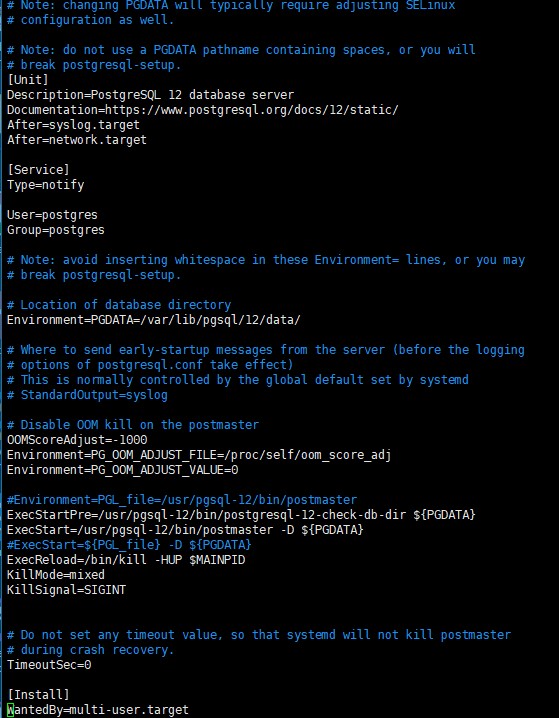Click the [Install] section header
Screen dimensions: 559x718
[38, 695]
